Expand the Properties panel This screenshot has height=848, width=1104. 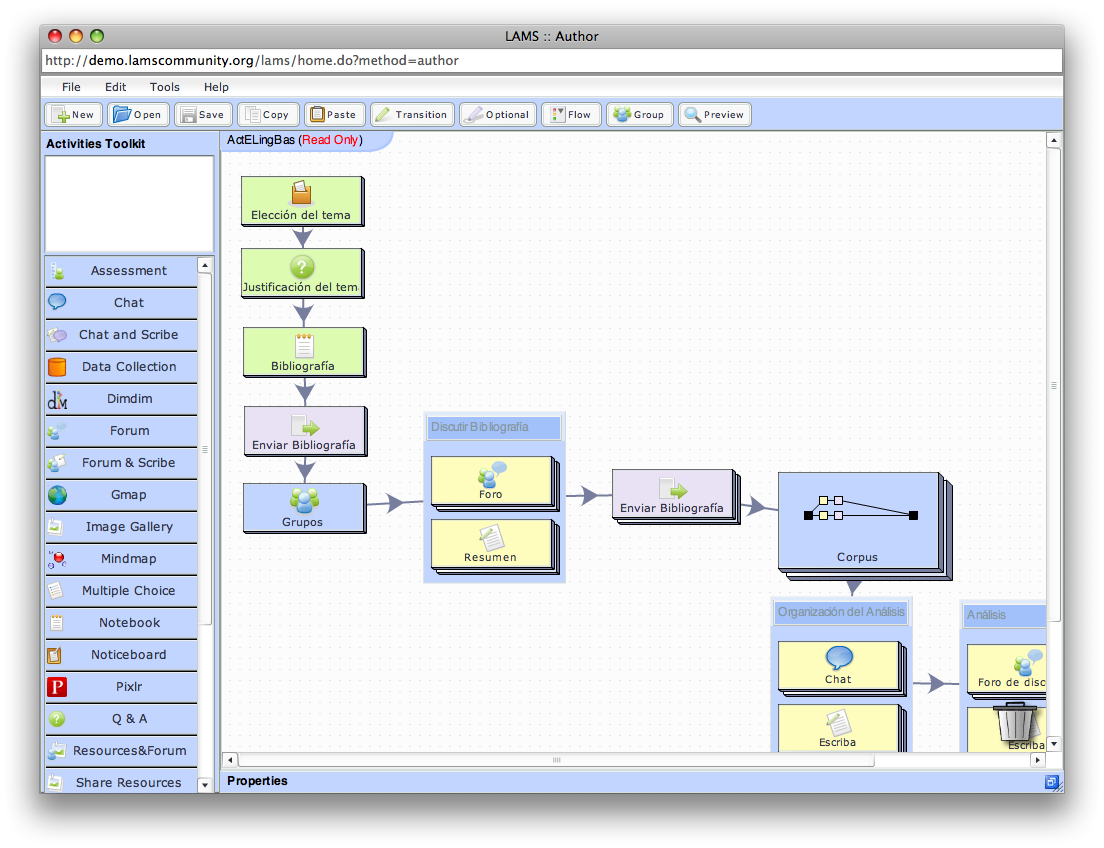tap(1051, 782)
